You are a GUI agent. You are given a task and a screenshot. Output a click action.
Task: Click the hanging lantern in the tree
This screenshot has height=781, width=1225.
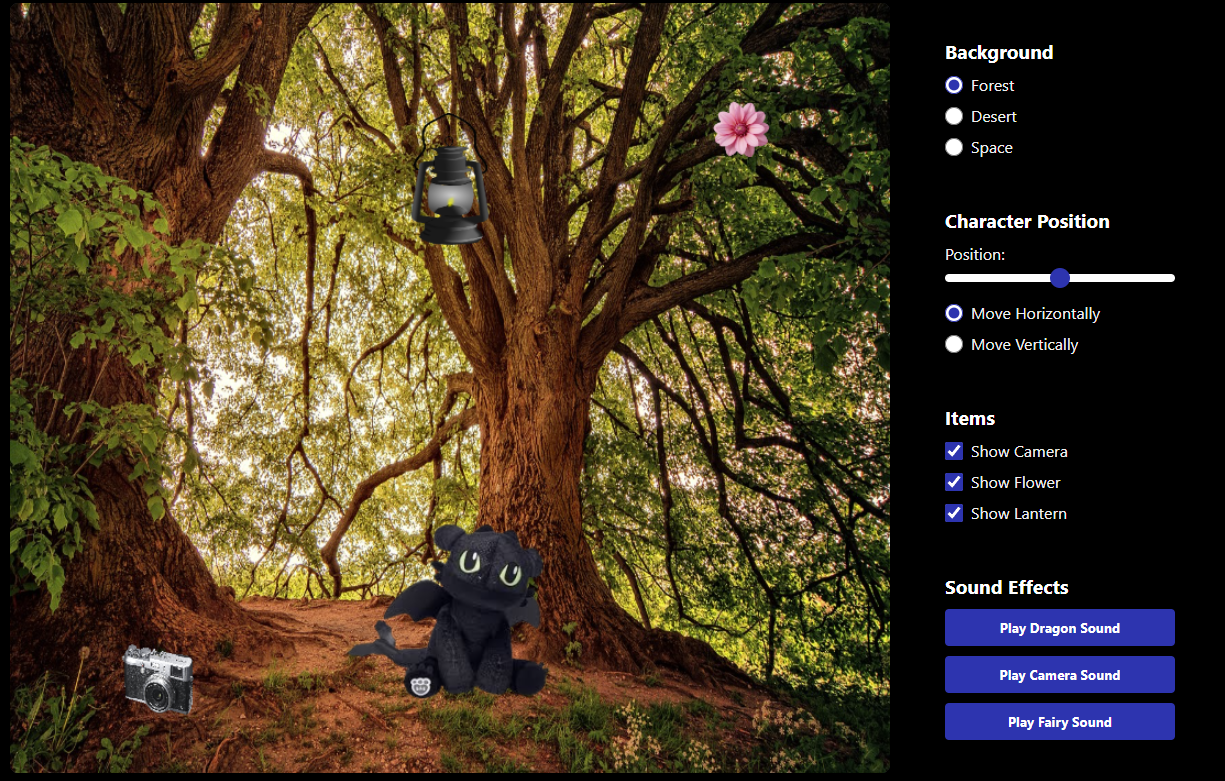coord(450,179)
